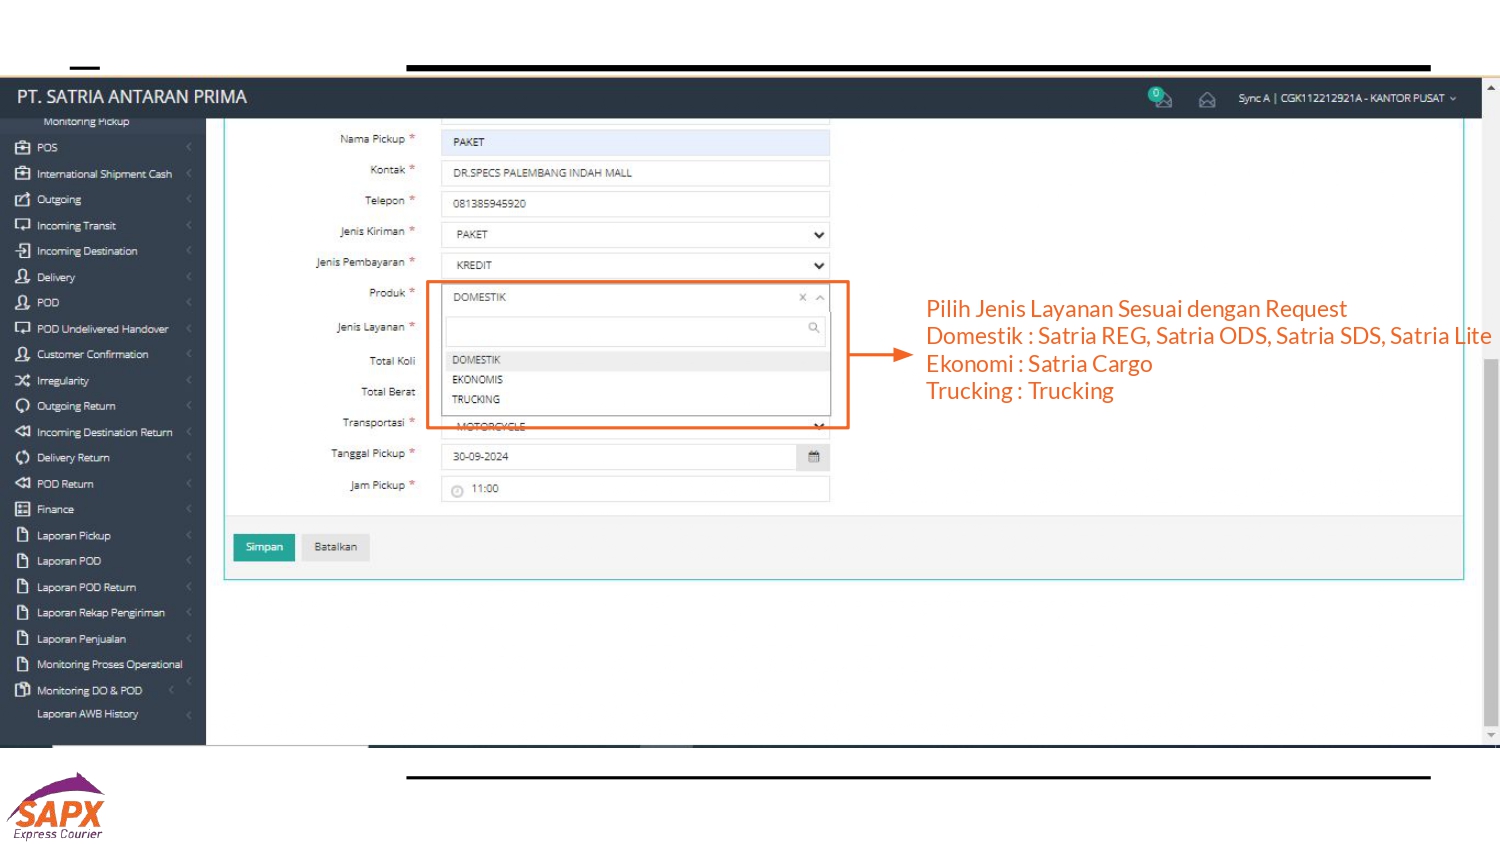
Task: Click the Batalkan button
Action: 335,547
